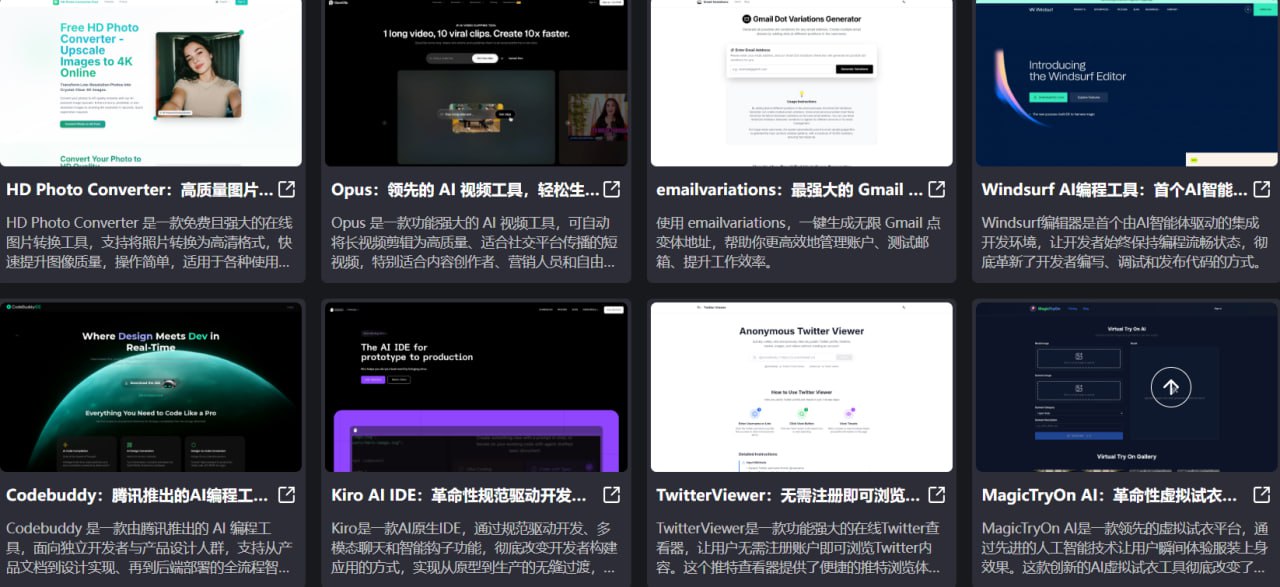The height and width of the screenshot is (587, 1280).
Task: Open external link icon for Opus card
Action: click(x=611, y=189)
